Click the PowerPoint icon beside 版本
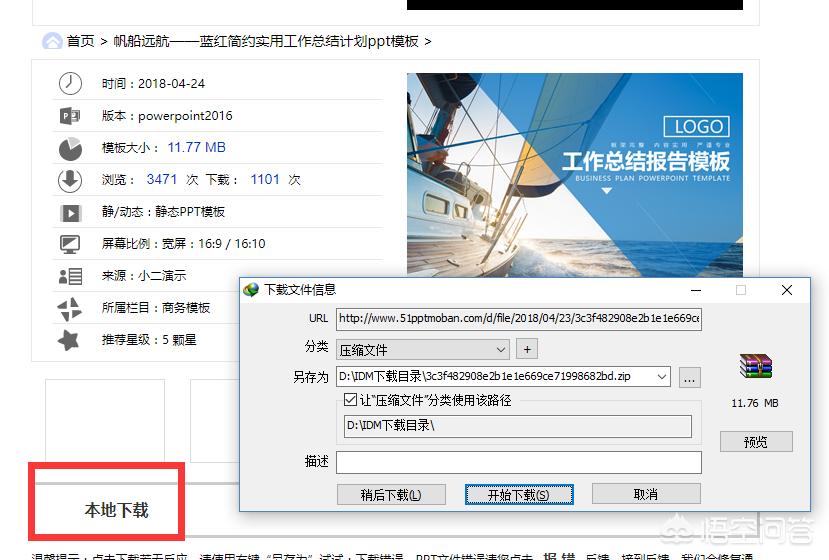Image resolution: width=829 pixels, height=560 pixels. point(70,115)
